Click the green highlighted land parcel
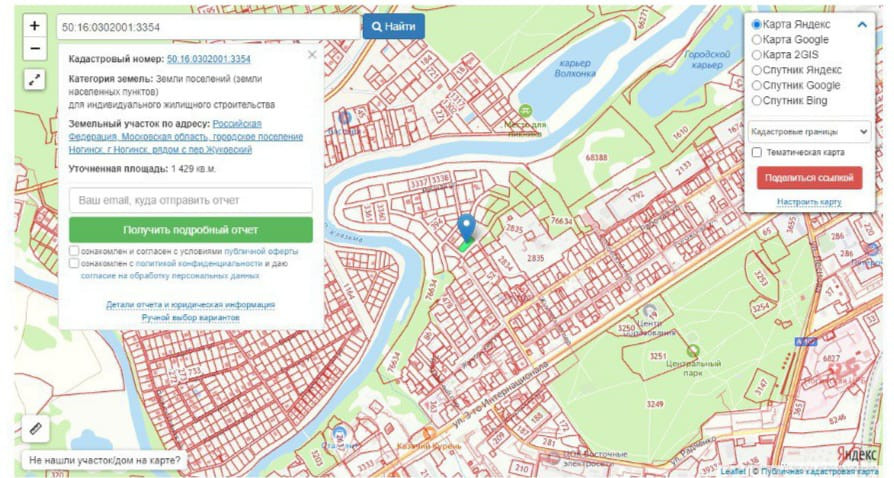 click(465, 246)
